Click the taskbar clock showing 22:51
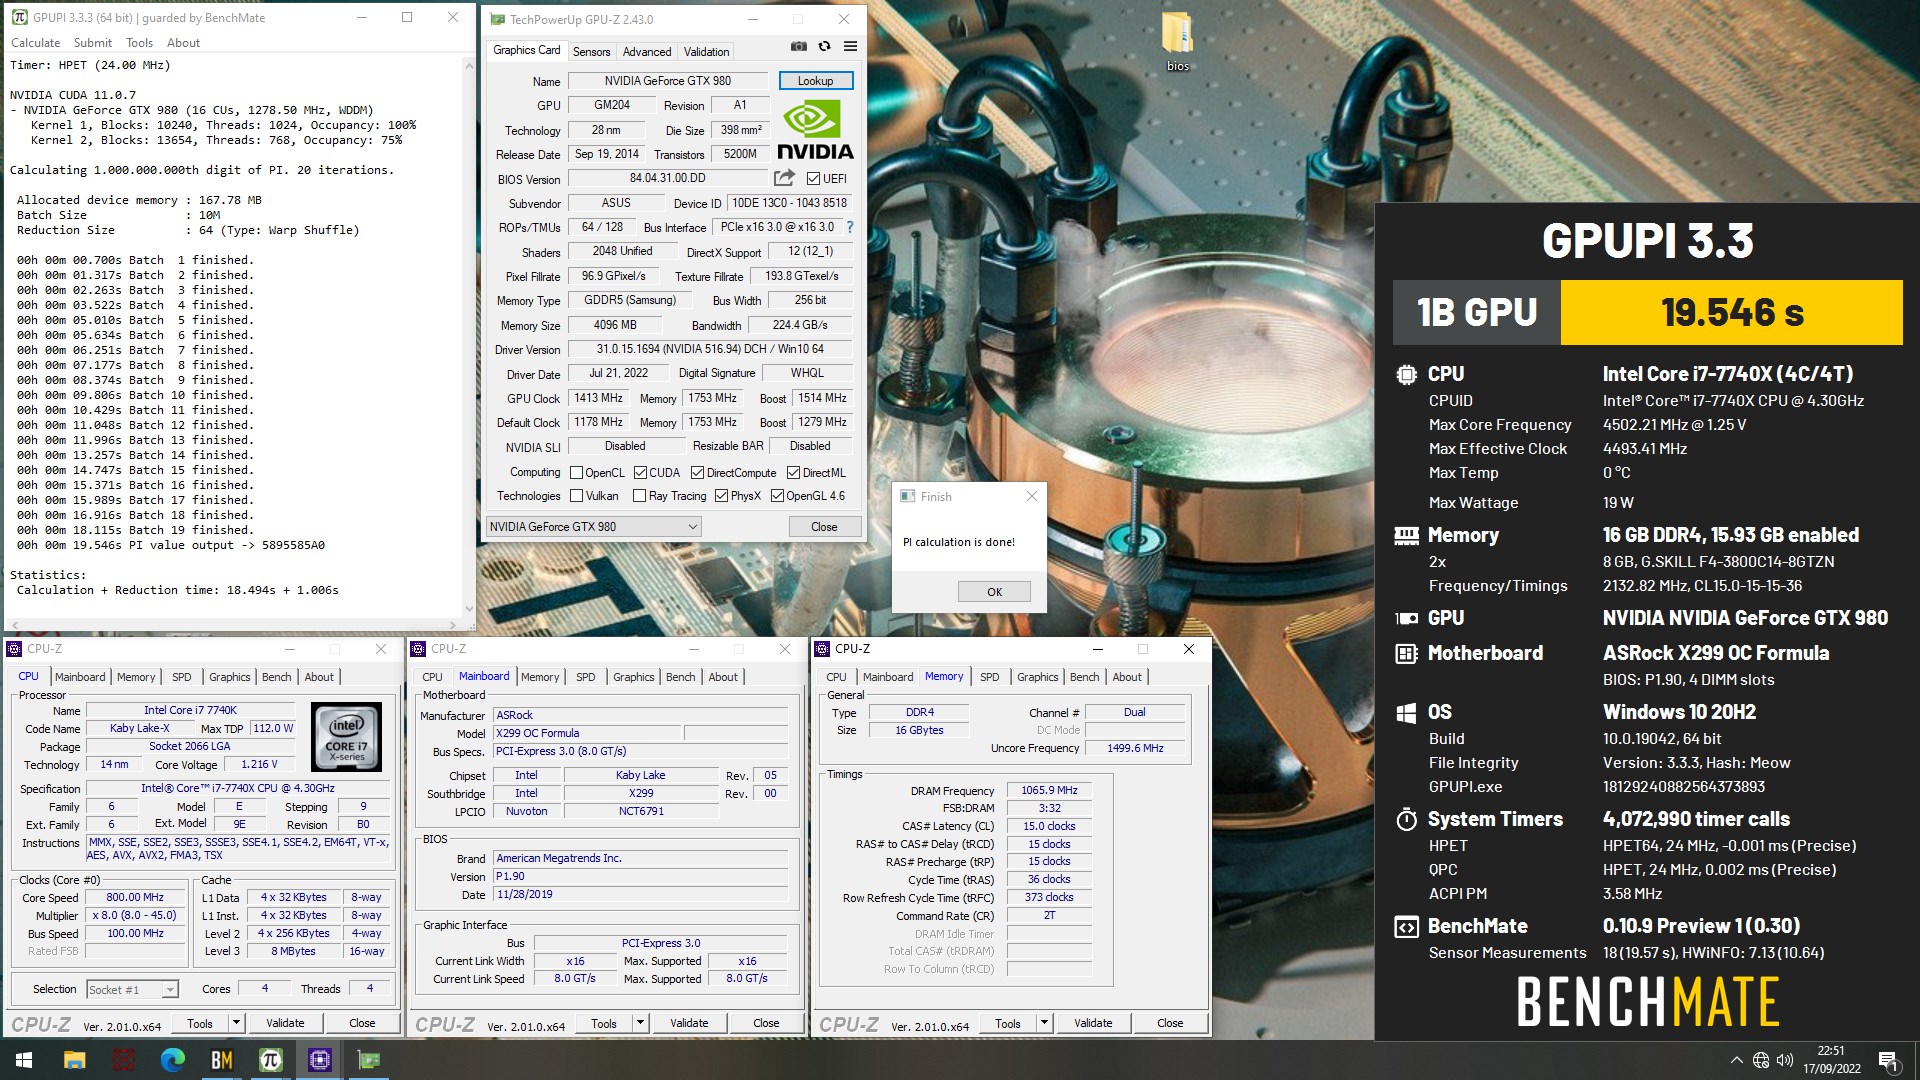 [x=1831, y=1060]
